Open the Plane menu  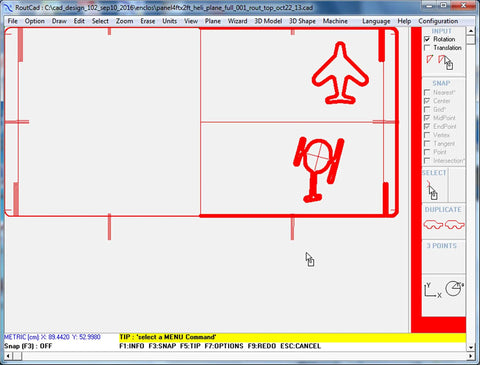213,21
